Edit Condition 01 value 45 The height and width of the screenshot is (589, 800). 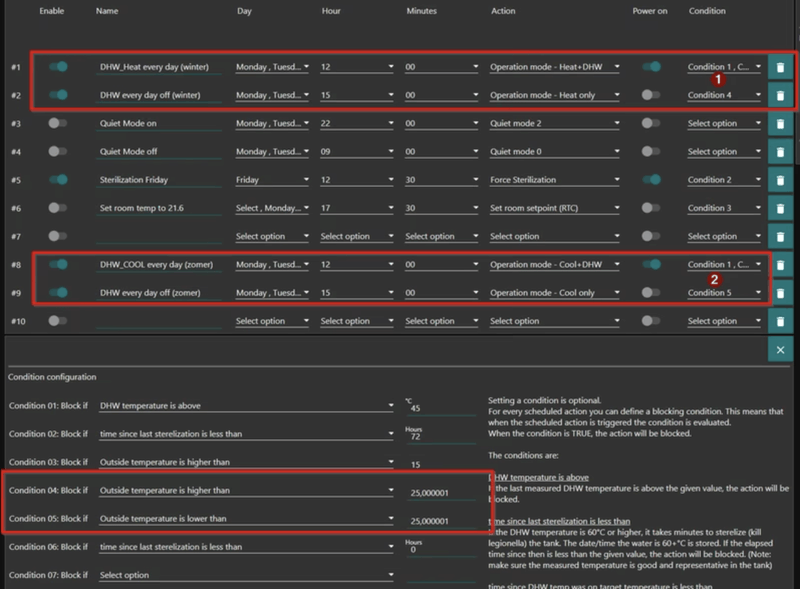click(x=440, y=408)
